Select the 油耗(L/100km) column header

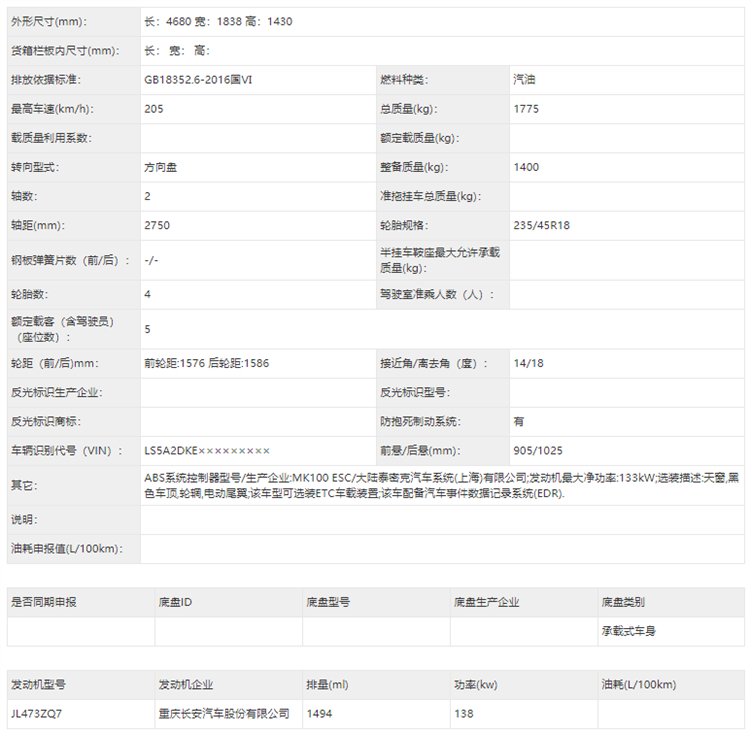point(639,685)
